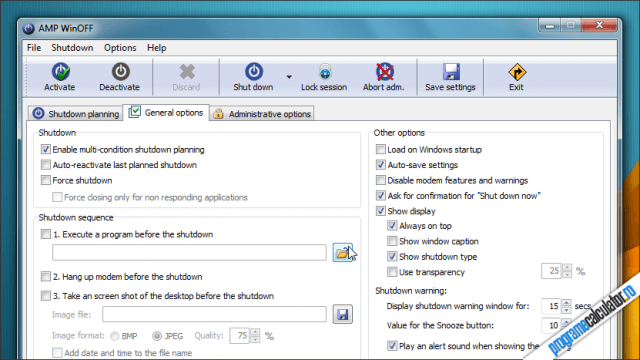This screenshot has width=640, height=360.
Task: Check Hang up modem before shutdown
Action: (46, 276)
